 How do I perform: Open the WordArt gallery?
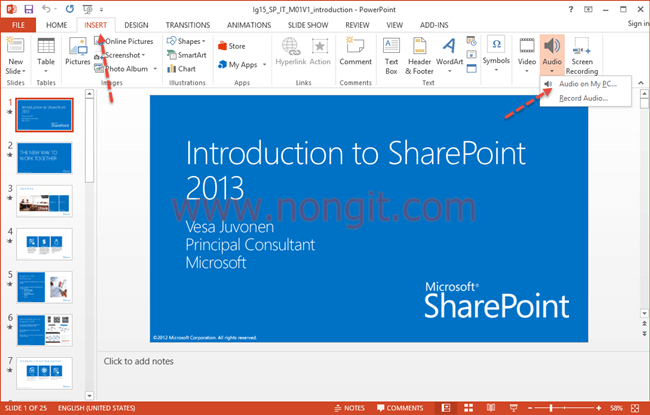tap(449, 55)
